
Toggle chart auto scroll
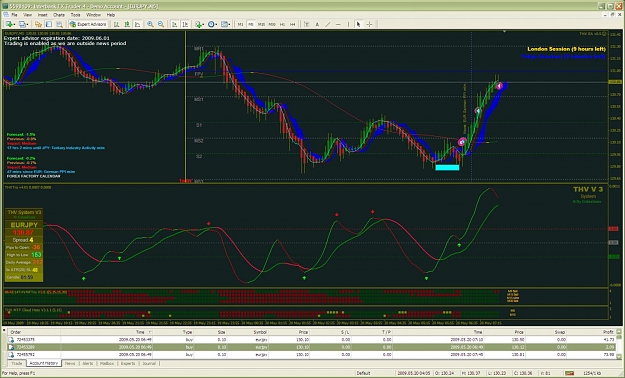(175, 24)
